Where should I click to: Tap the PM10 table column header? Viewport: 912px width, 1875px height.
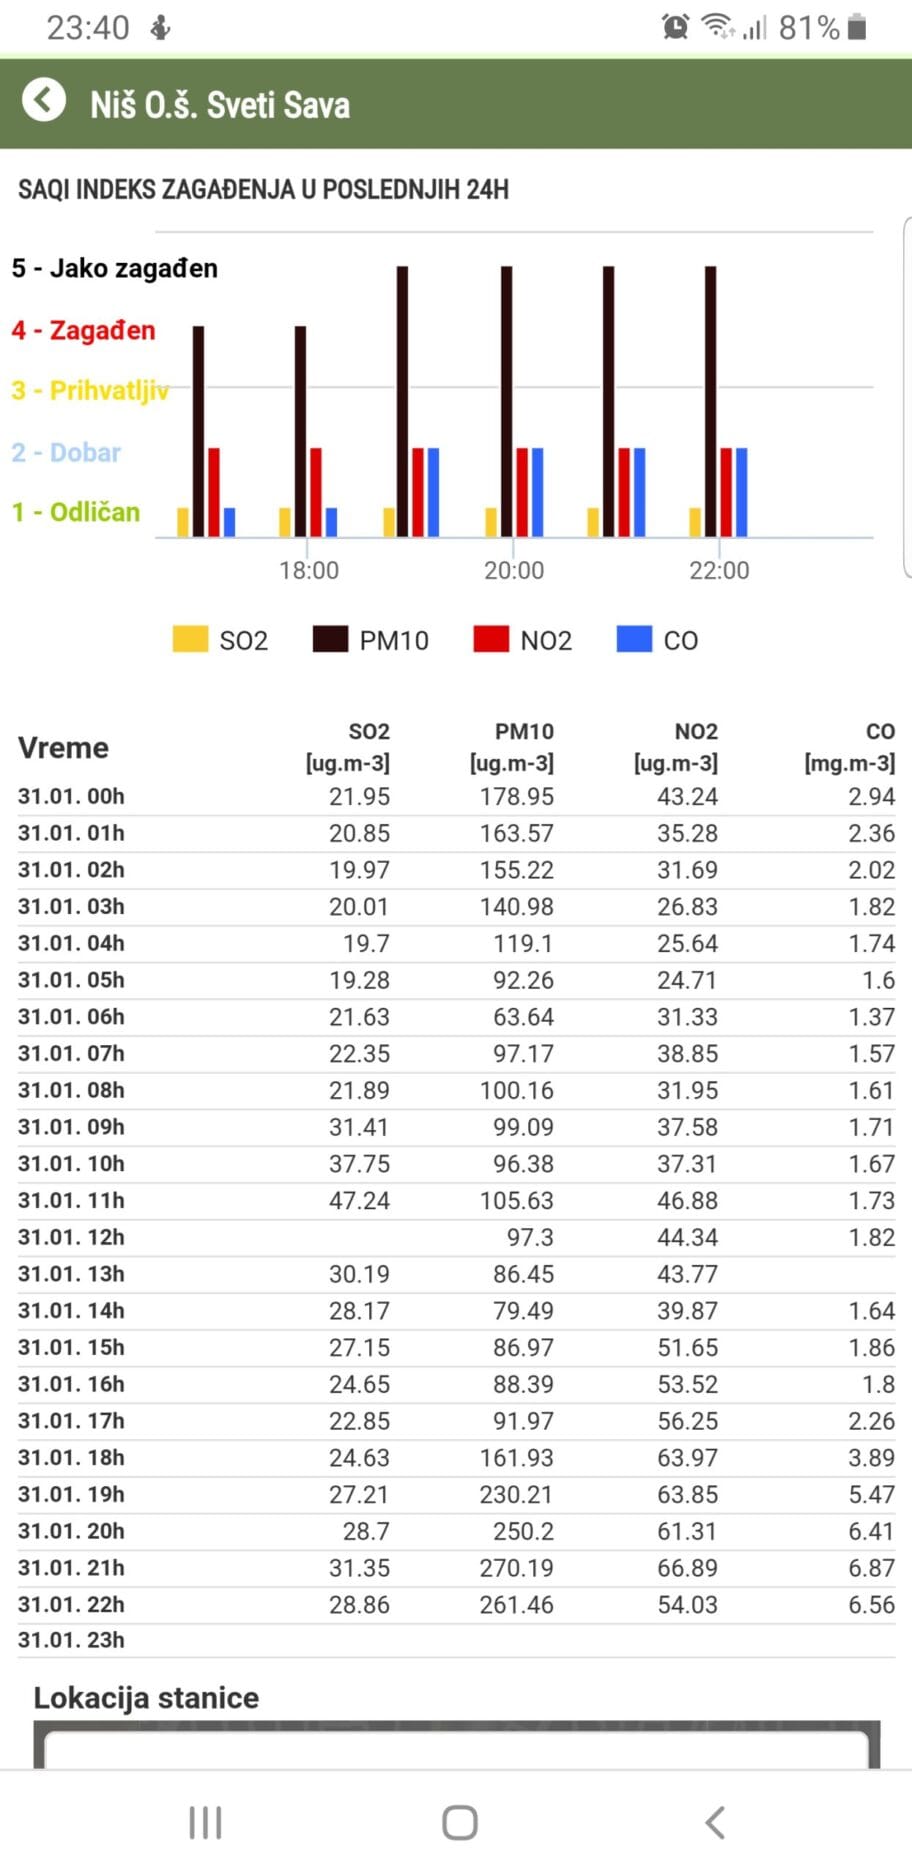[512, 747]
